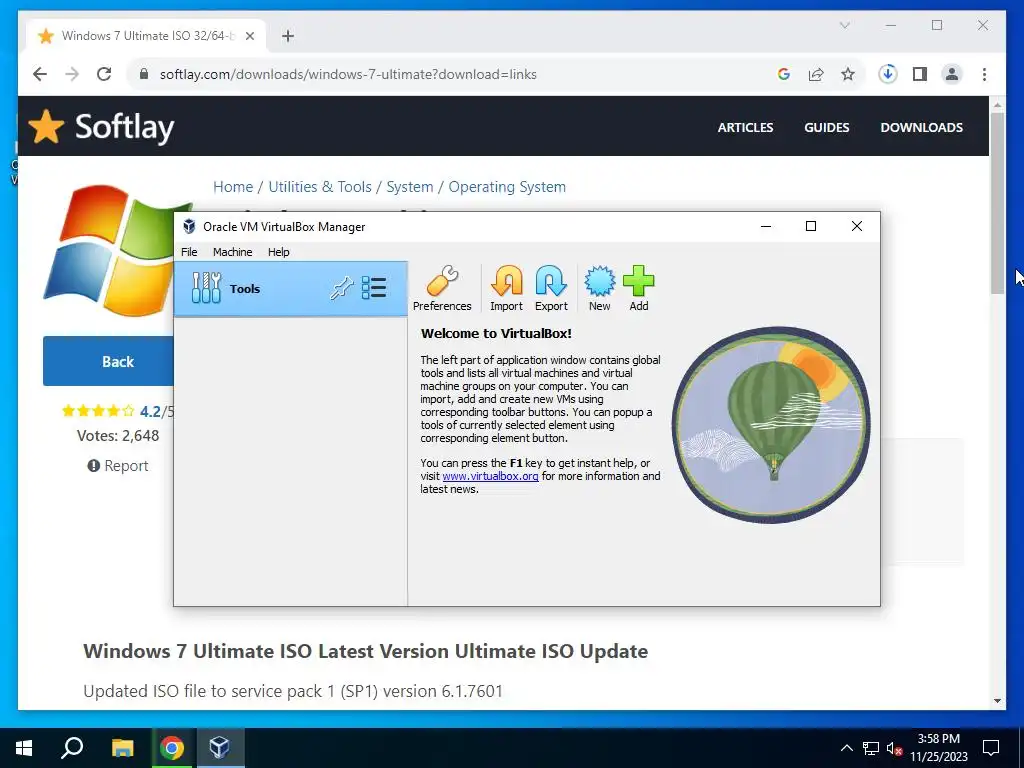The image size is (1024, 768).
Task: Switch to Chrome in the taskbar
Action: [x=172, y=748]
